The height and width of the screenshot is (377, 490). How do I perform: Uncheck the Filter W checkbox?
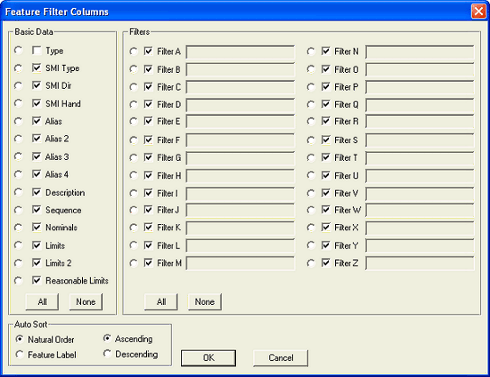pyautogui.click(x=326, y=210)
